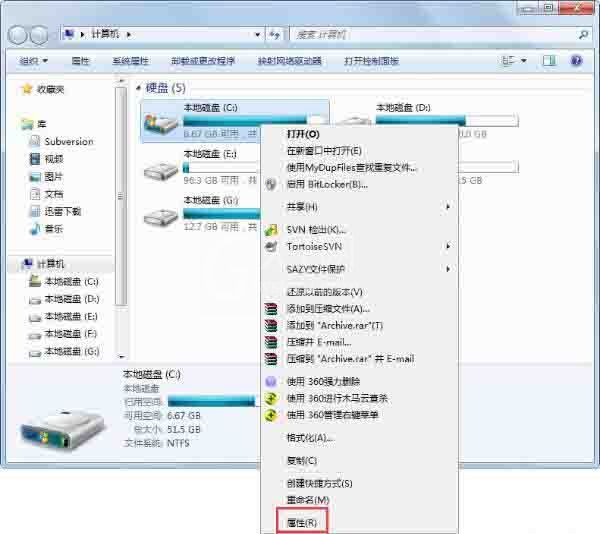This screenshot has height=534, width=600.
Task: Expand the 共享(H) submenu arrow
Action: click(448, 207)
